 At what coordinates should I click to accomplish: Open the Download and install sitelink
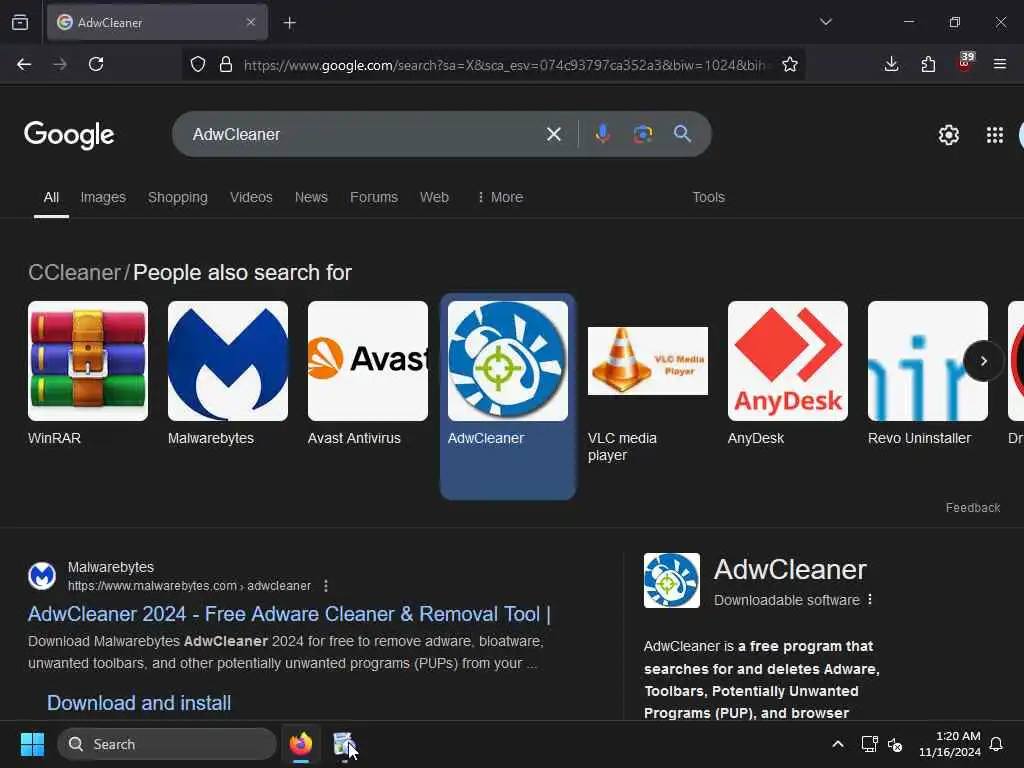click(139, 703)
